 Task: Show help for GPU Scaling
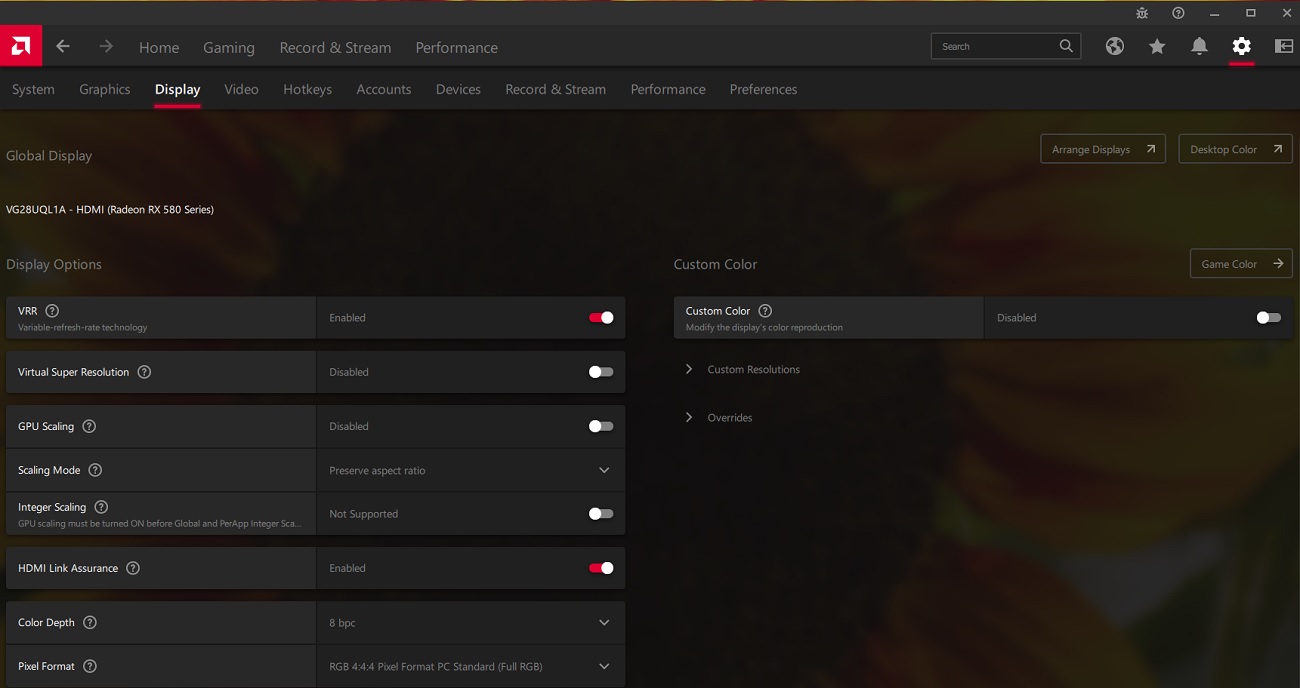tap(89, 426)
